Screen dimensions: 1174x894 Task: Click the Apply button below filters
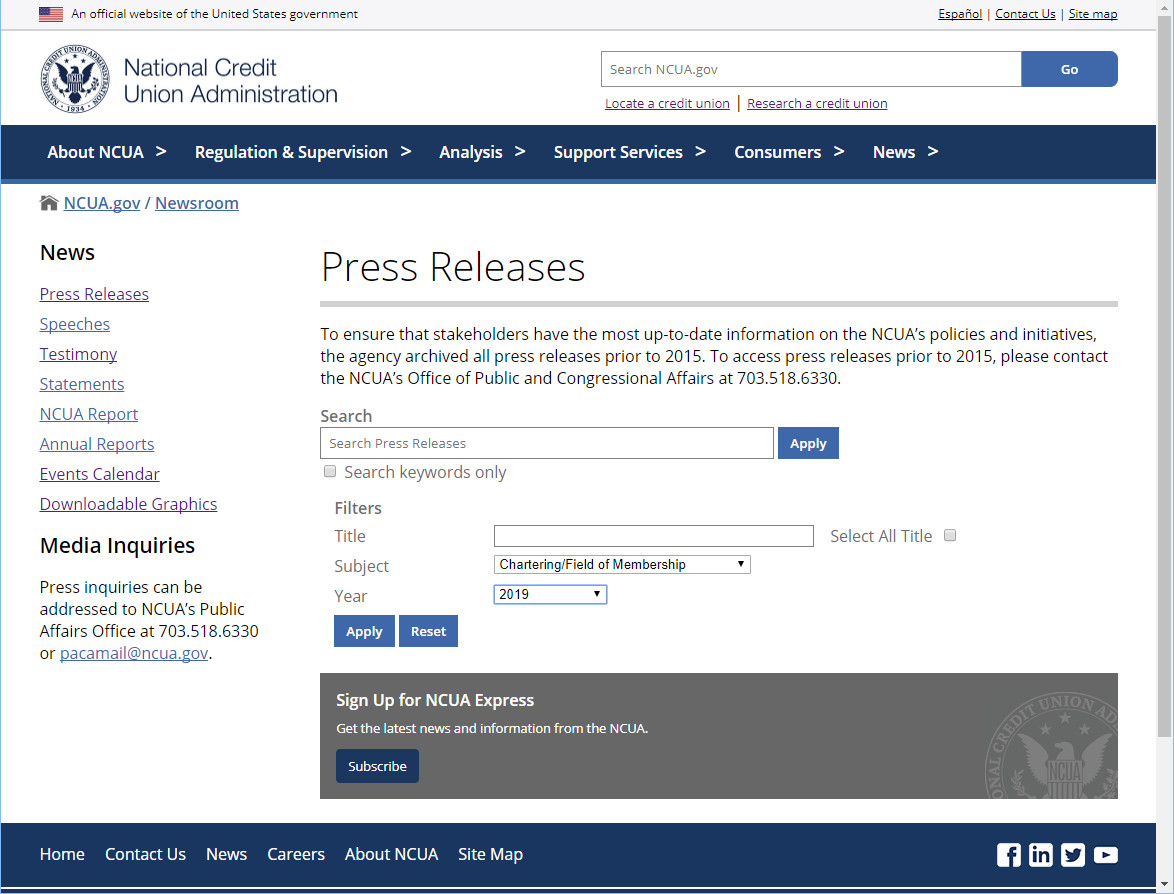point(364,631)
